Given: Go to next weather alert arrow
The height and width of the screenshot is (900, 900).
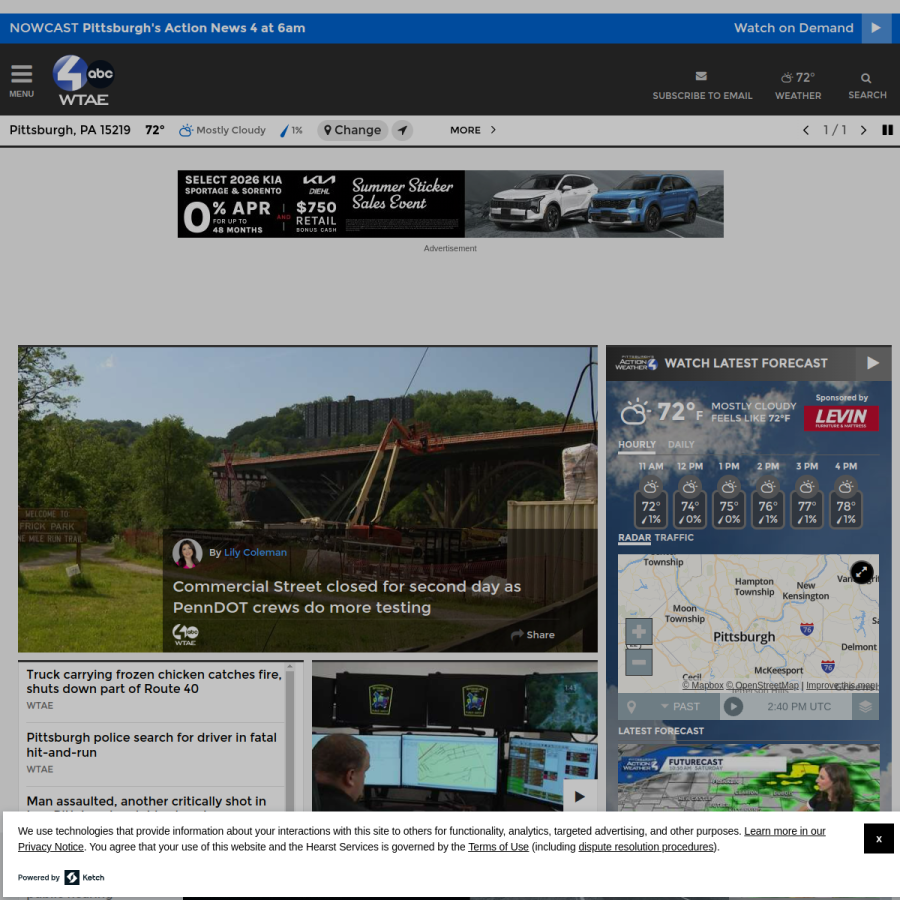Looking at the screenshot, I should pos(863,130).
